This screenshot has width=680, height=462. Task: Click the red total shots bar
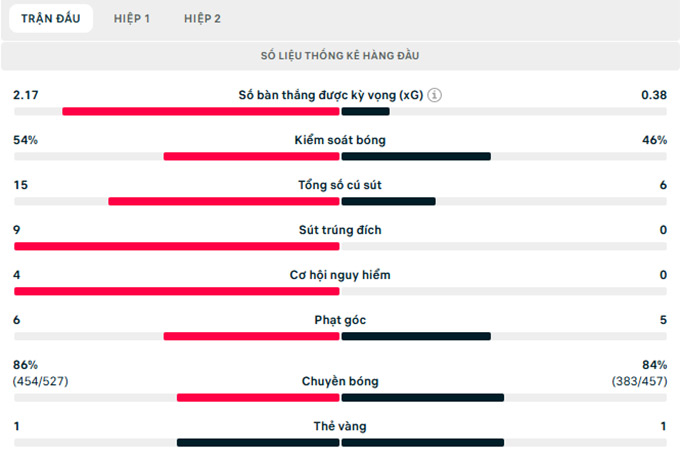click(224, 201)
